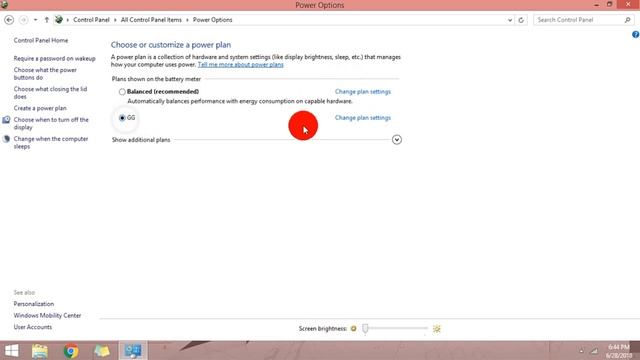The image size is (640, 360).
Task: Click the display icon beside turn off the display
Action: [6, 120]
